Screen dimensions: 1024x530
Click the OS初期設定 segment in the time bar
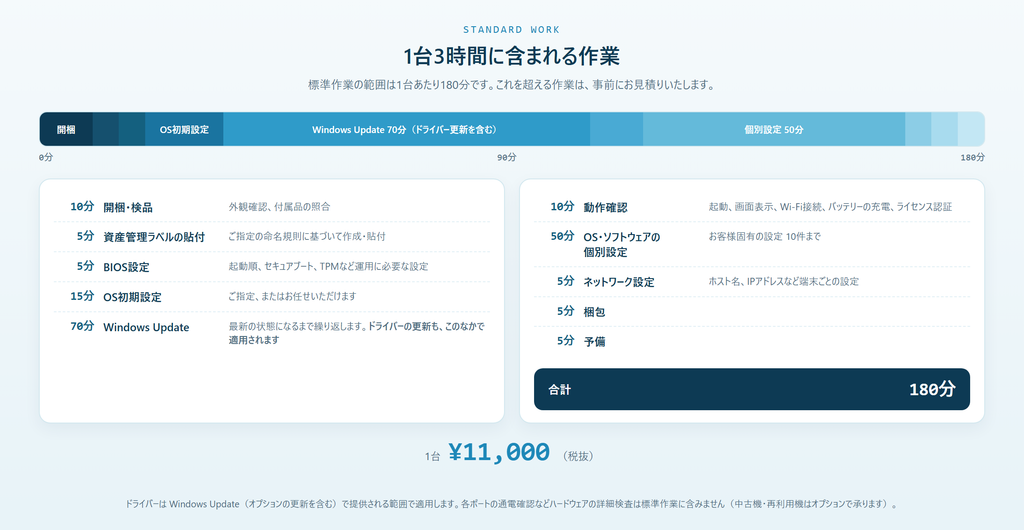184,129
